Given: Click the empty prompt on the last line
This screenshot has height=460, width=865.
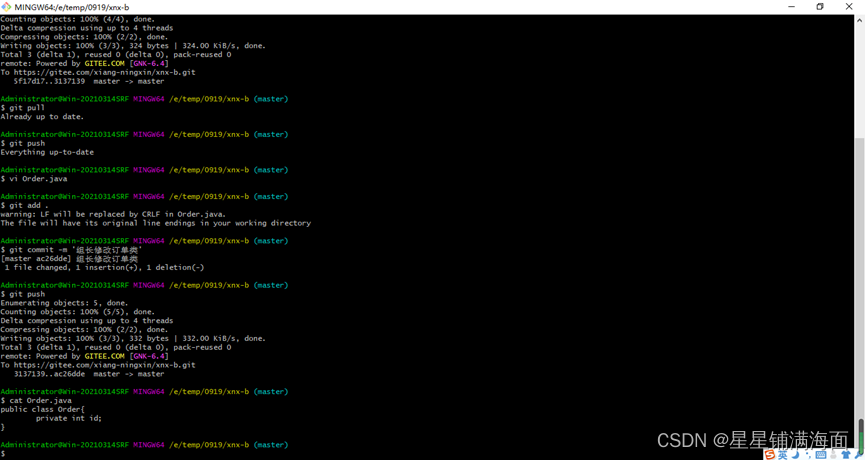Looking at the screenshot, I should [3, 453].
